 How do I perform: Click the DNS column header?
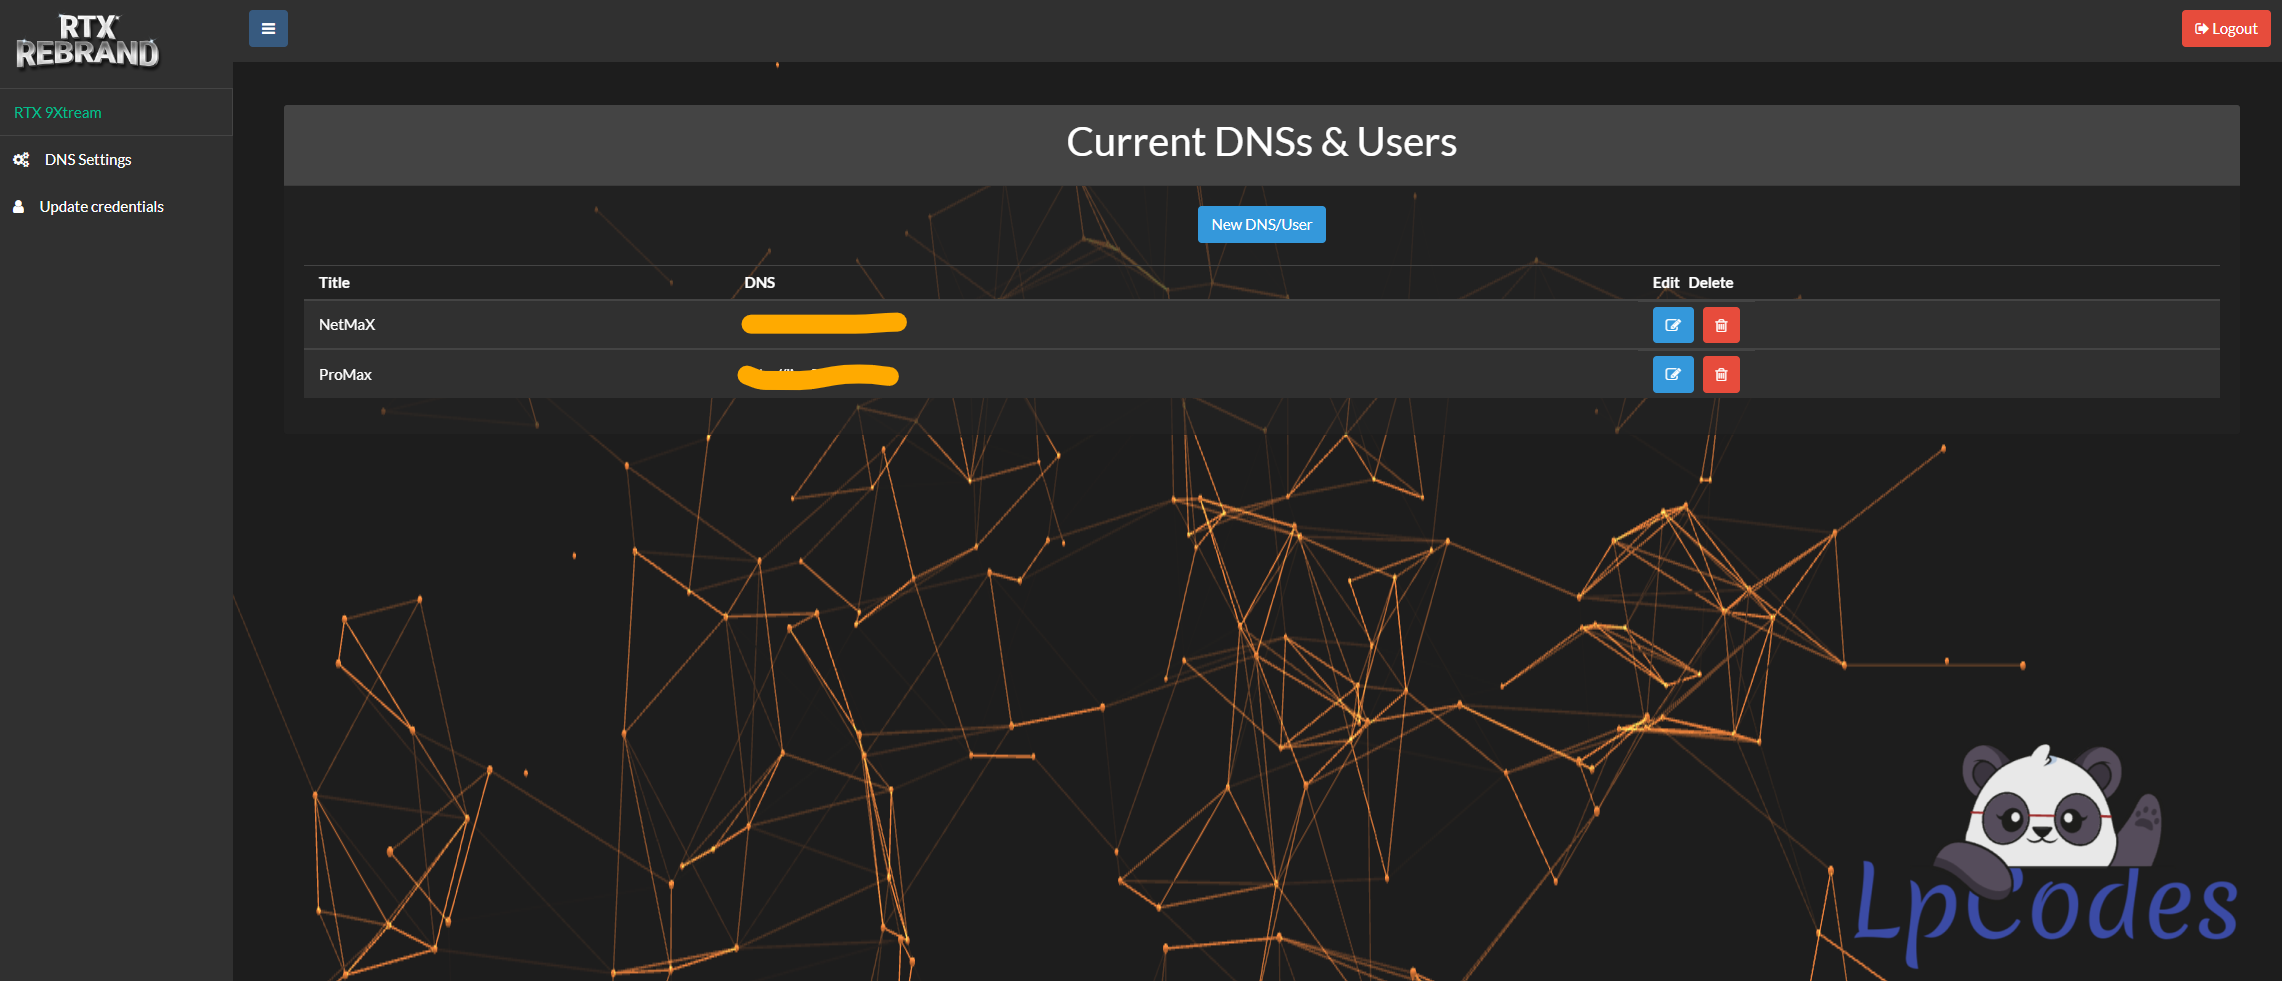coord(759,283)
